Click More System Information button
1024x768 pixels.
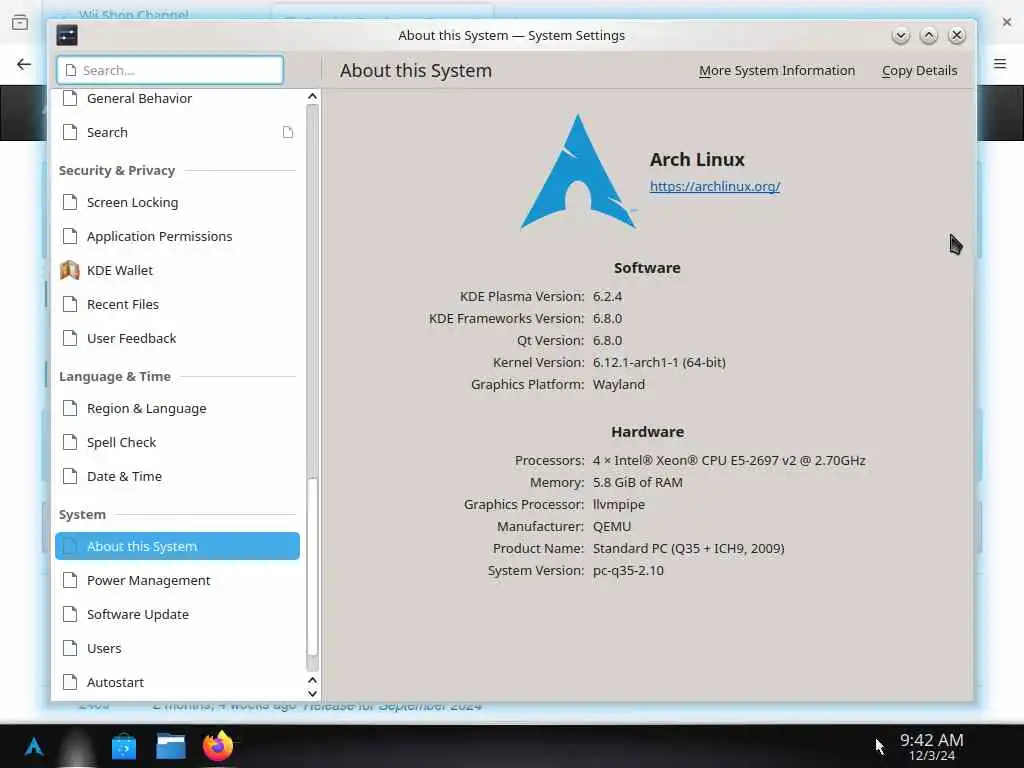[776, 71]
